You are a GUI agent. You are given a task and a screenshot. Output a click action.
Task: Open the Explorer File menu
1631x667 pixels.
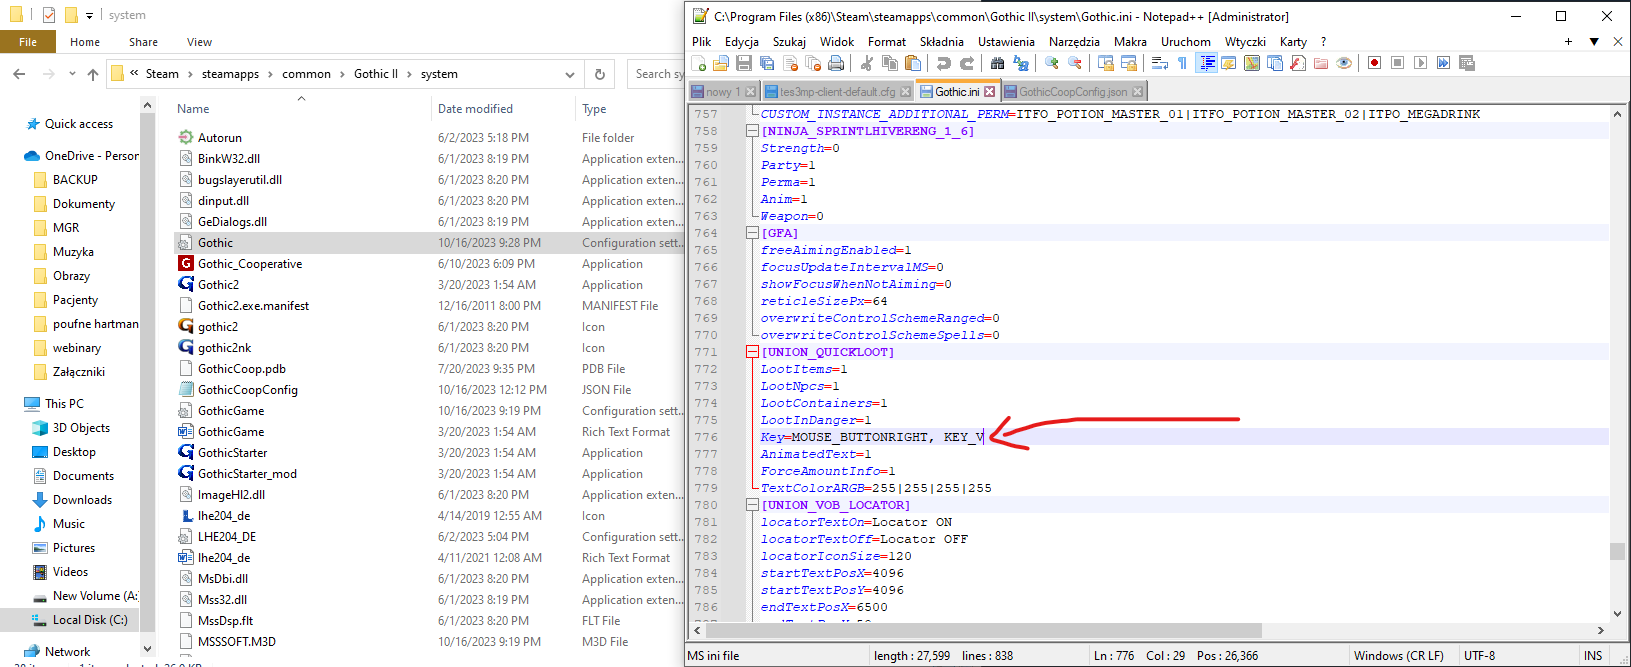tap(28, 42)
